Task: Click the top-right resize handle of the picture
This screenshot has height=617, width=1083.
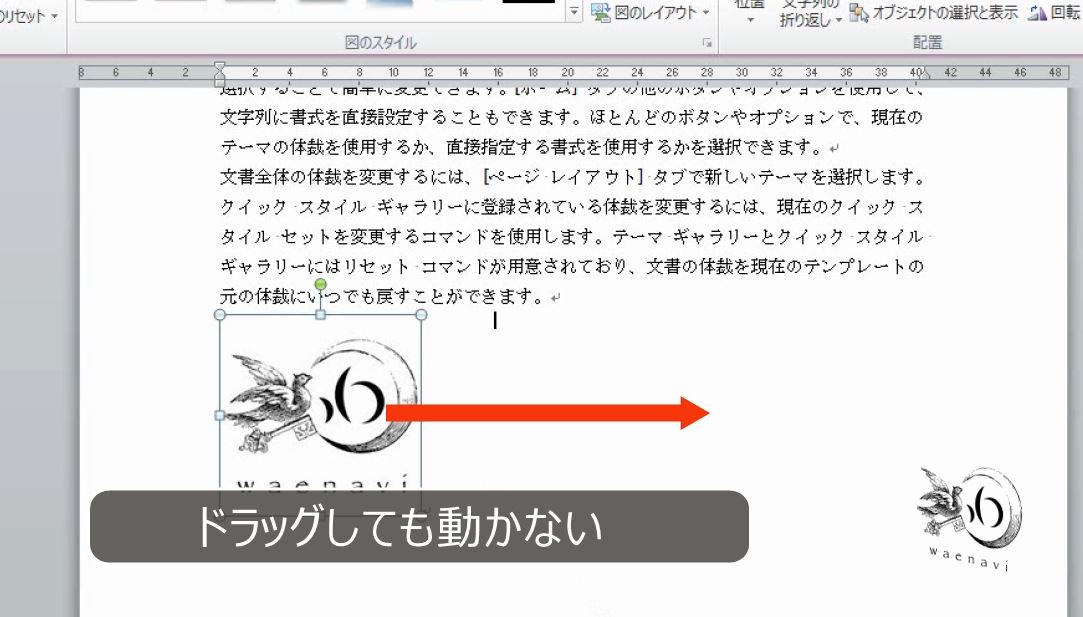Action: point(421,315)
